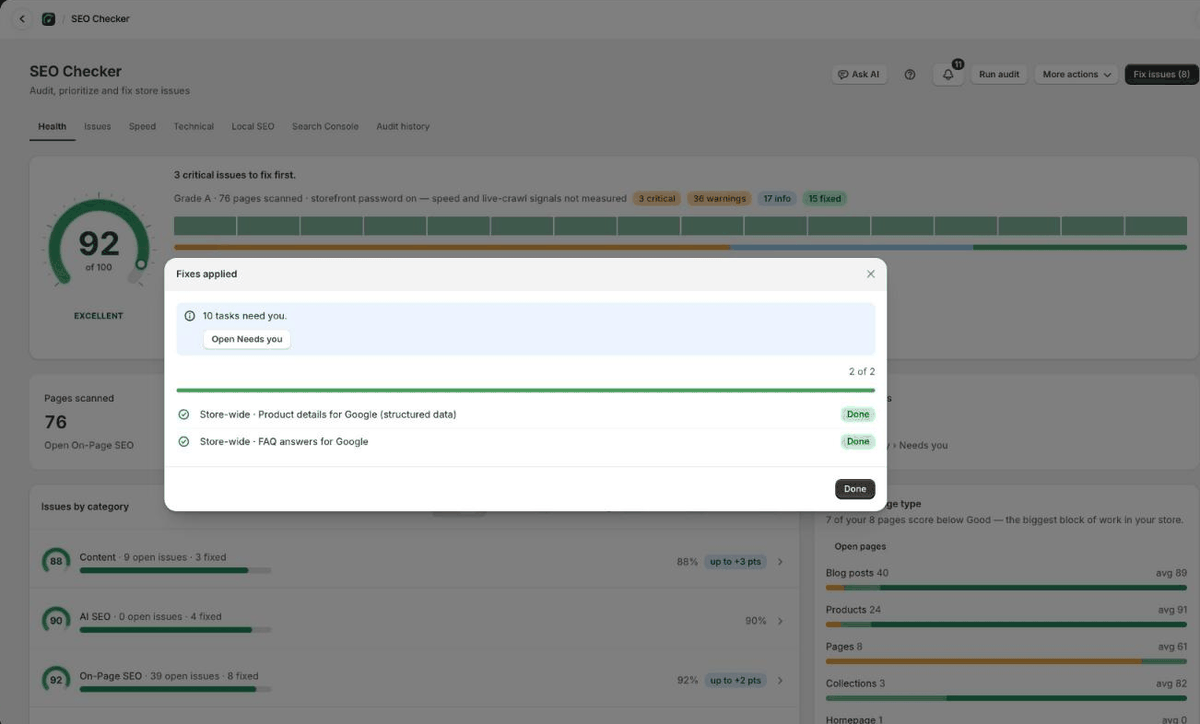Click the info icon beside 10 tasks need you

pos(190,316)
